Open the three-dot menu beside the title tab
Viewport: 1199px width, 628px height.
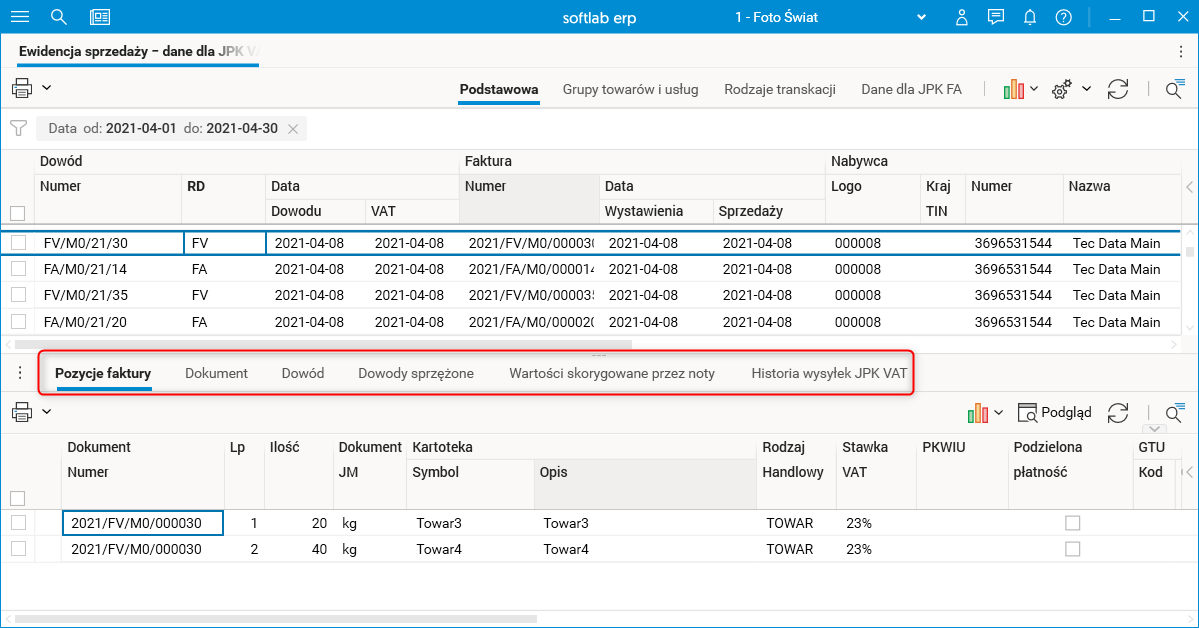[1181, 51]
